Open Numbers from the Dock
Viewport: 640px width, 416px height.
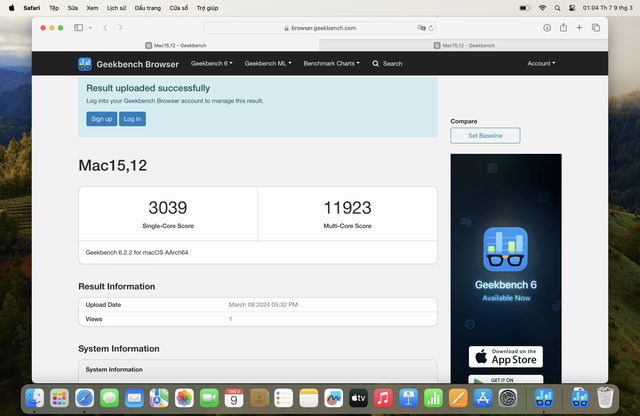[433, 398]
